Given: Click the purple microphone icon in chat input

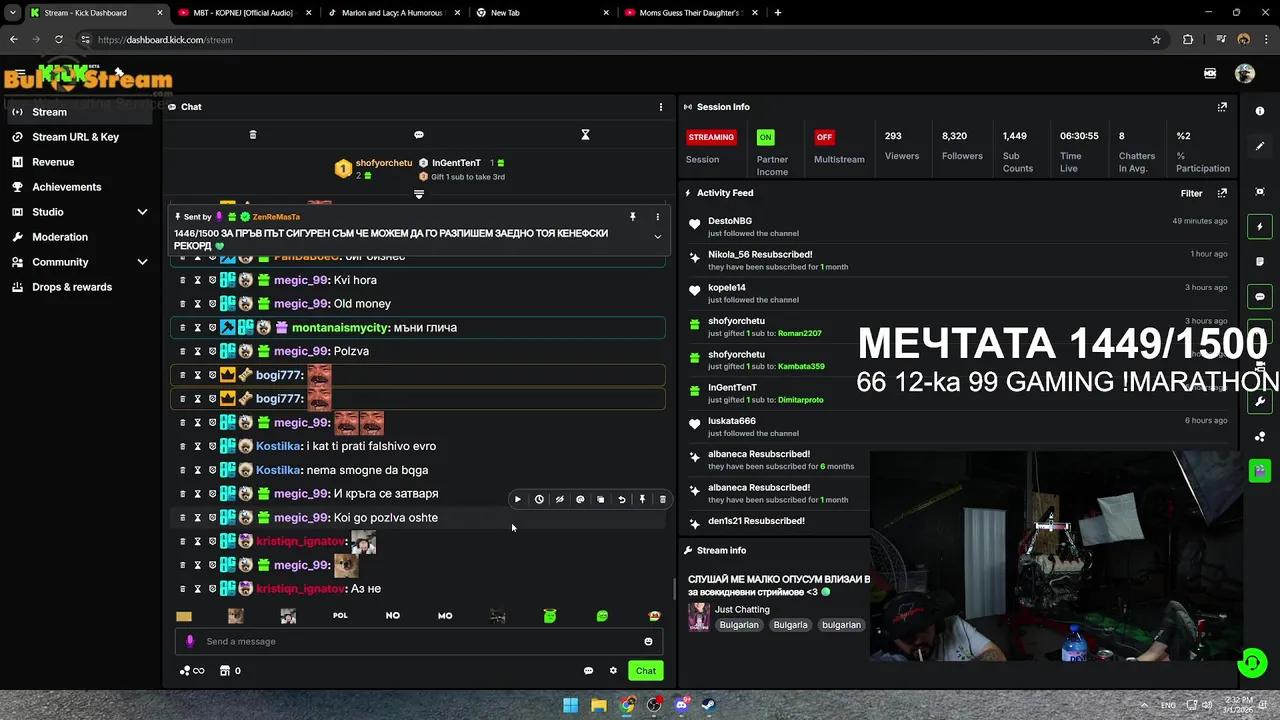Looking at the screenshot, I should (190, 642).
